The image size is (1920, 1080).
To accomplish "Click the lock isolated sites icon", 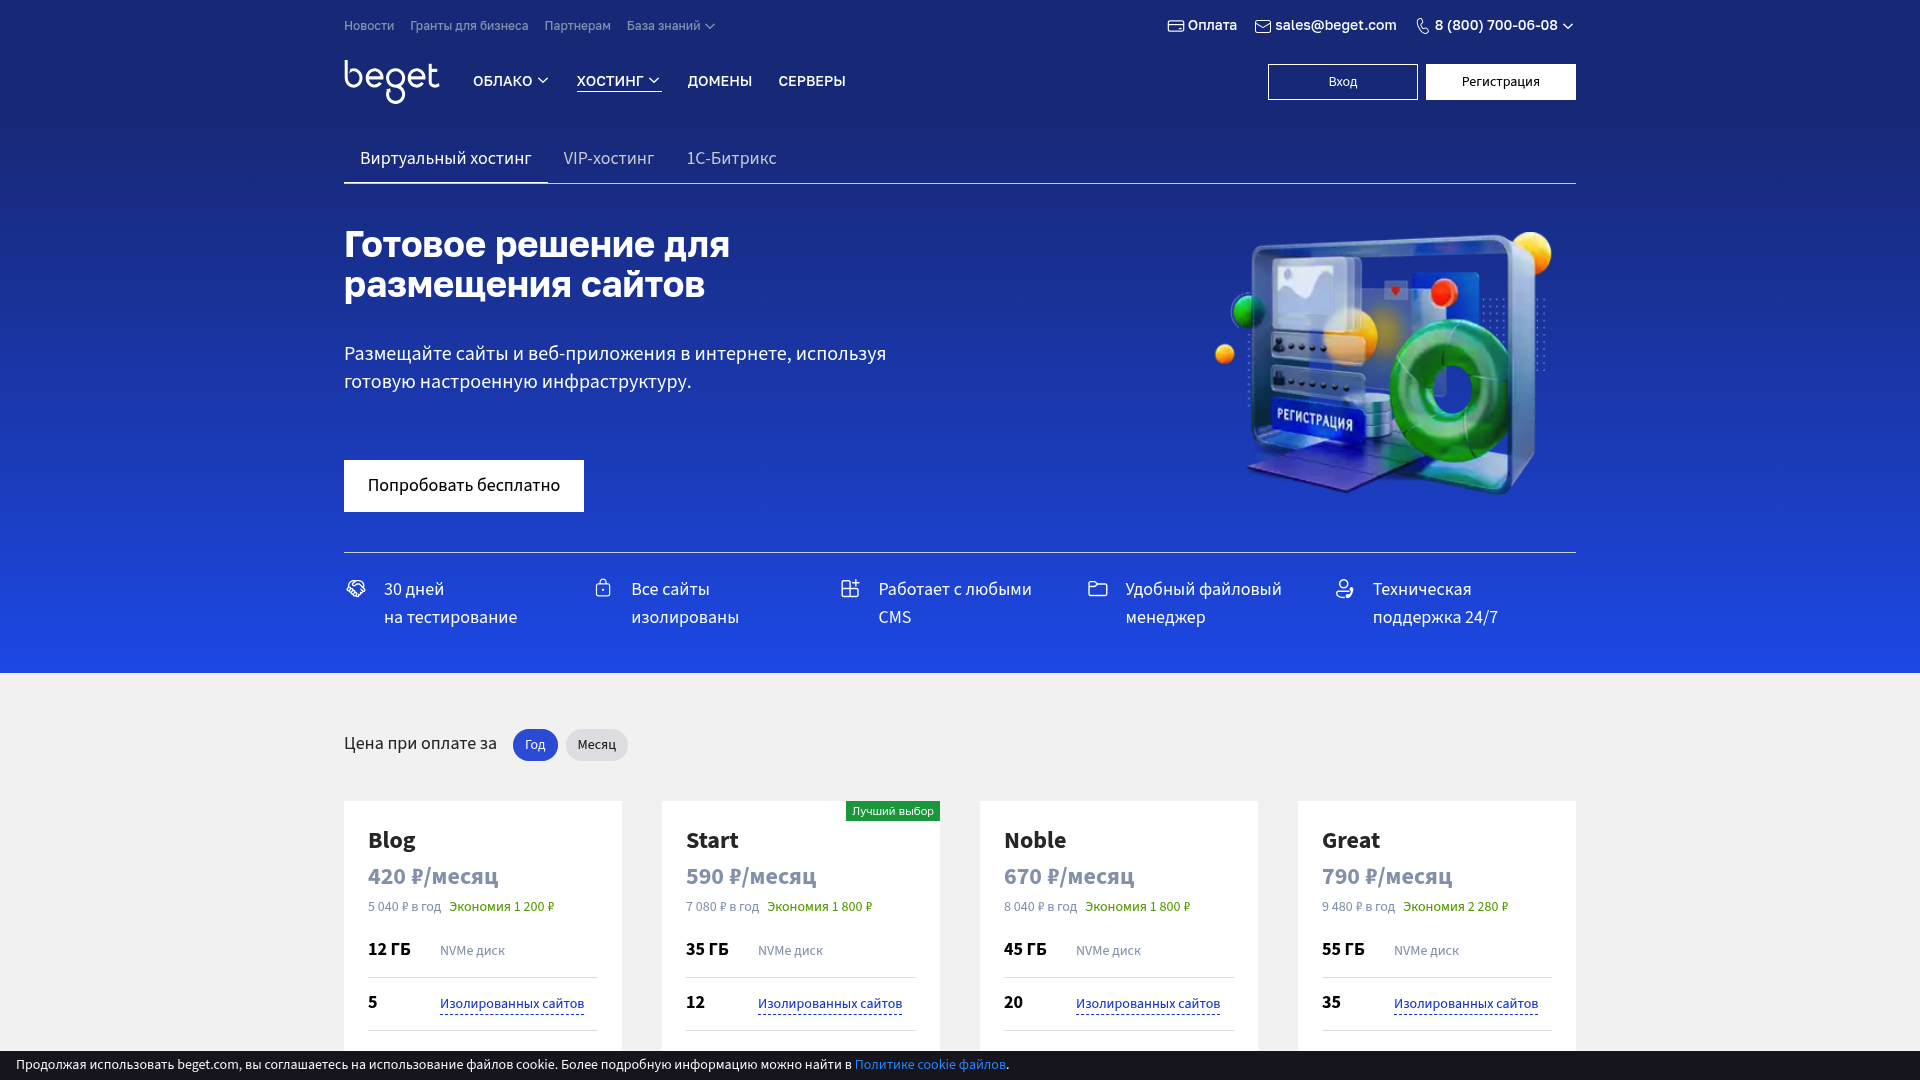I will click(603, 588).
